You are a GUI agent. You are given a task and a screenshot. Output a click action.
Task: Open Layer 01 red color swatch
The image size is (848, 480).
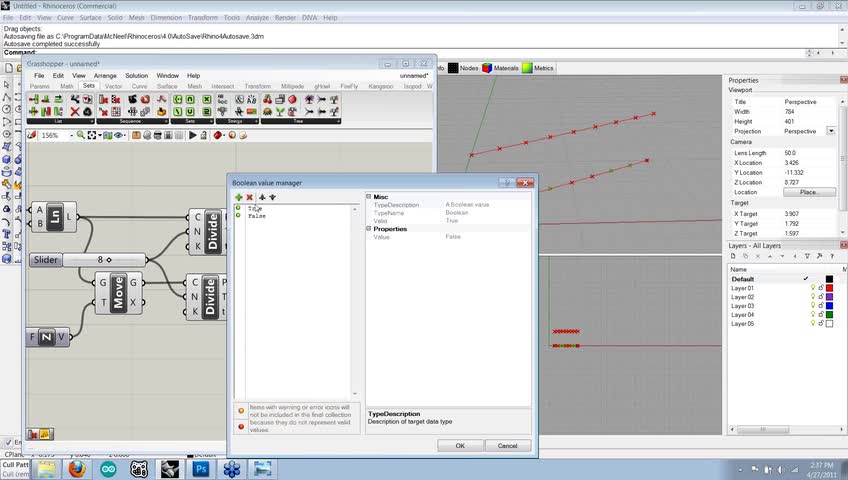coord(829,288)
